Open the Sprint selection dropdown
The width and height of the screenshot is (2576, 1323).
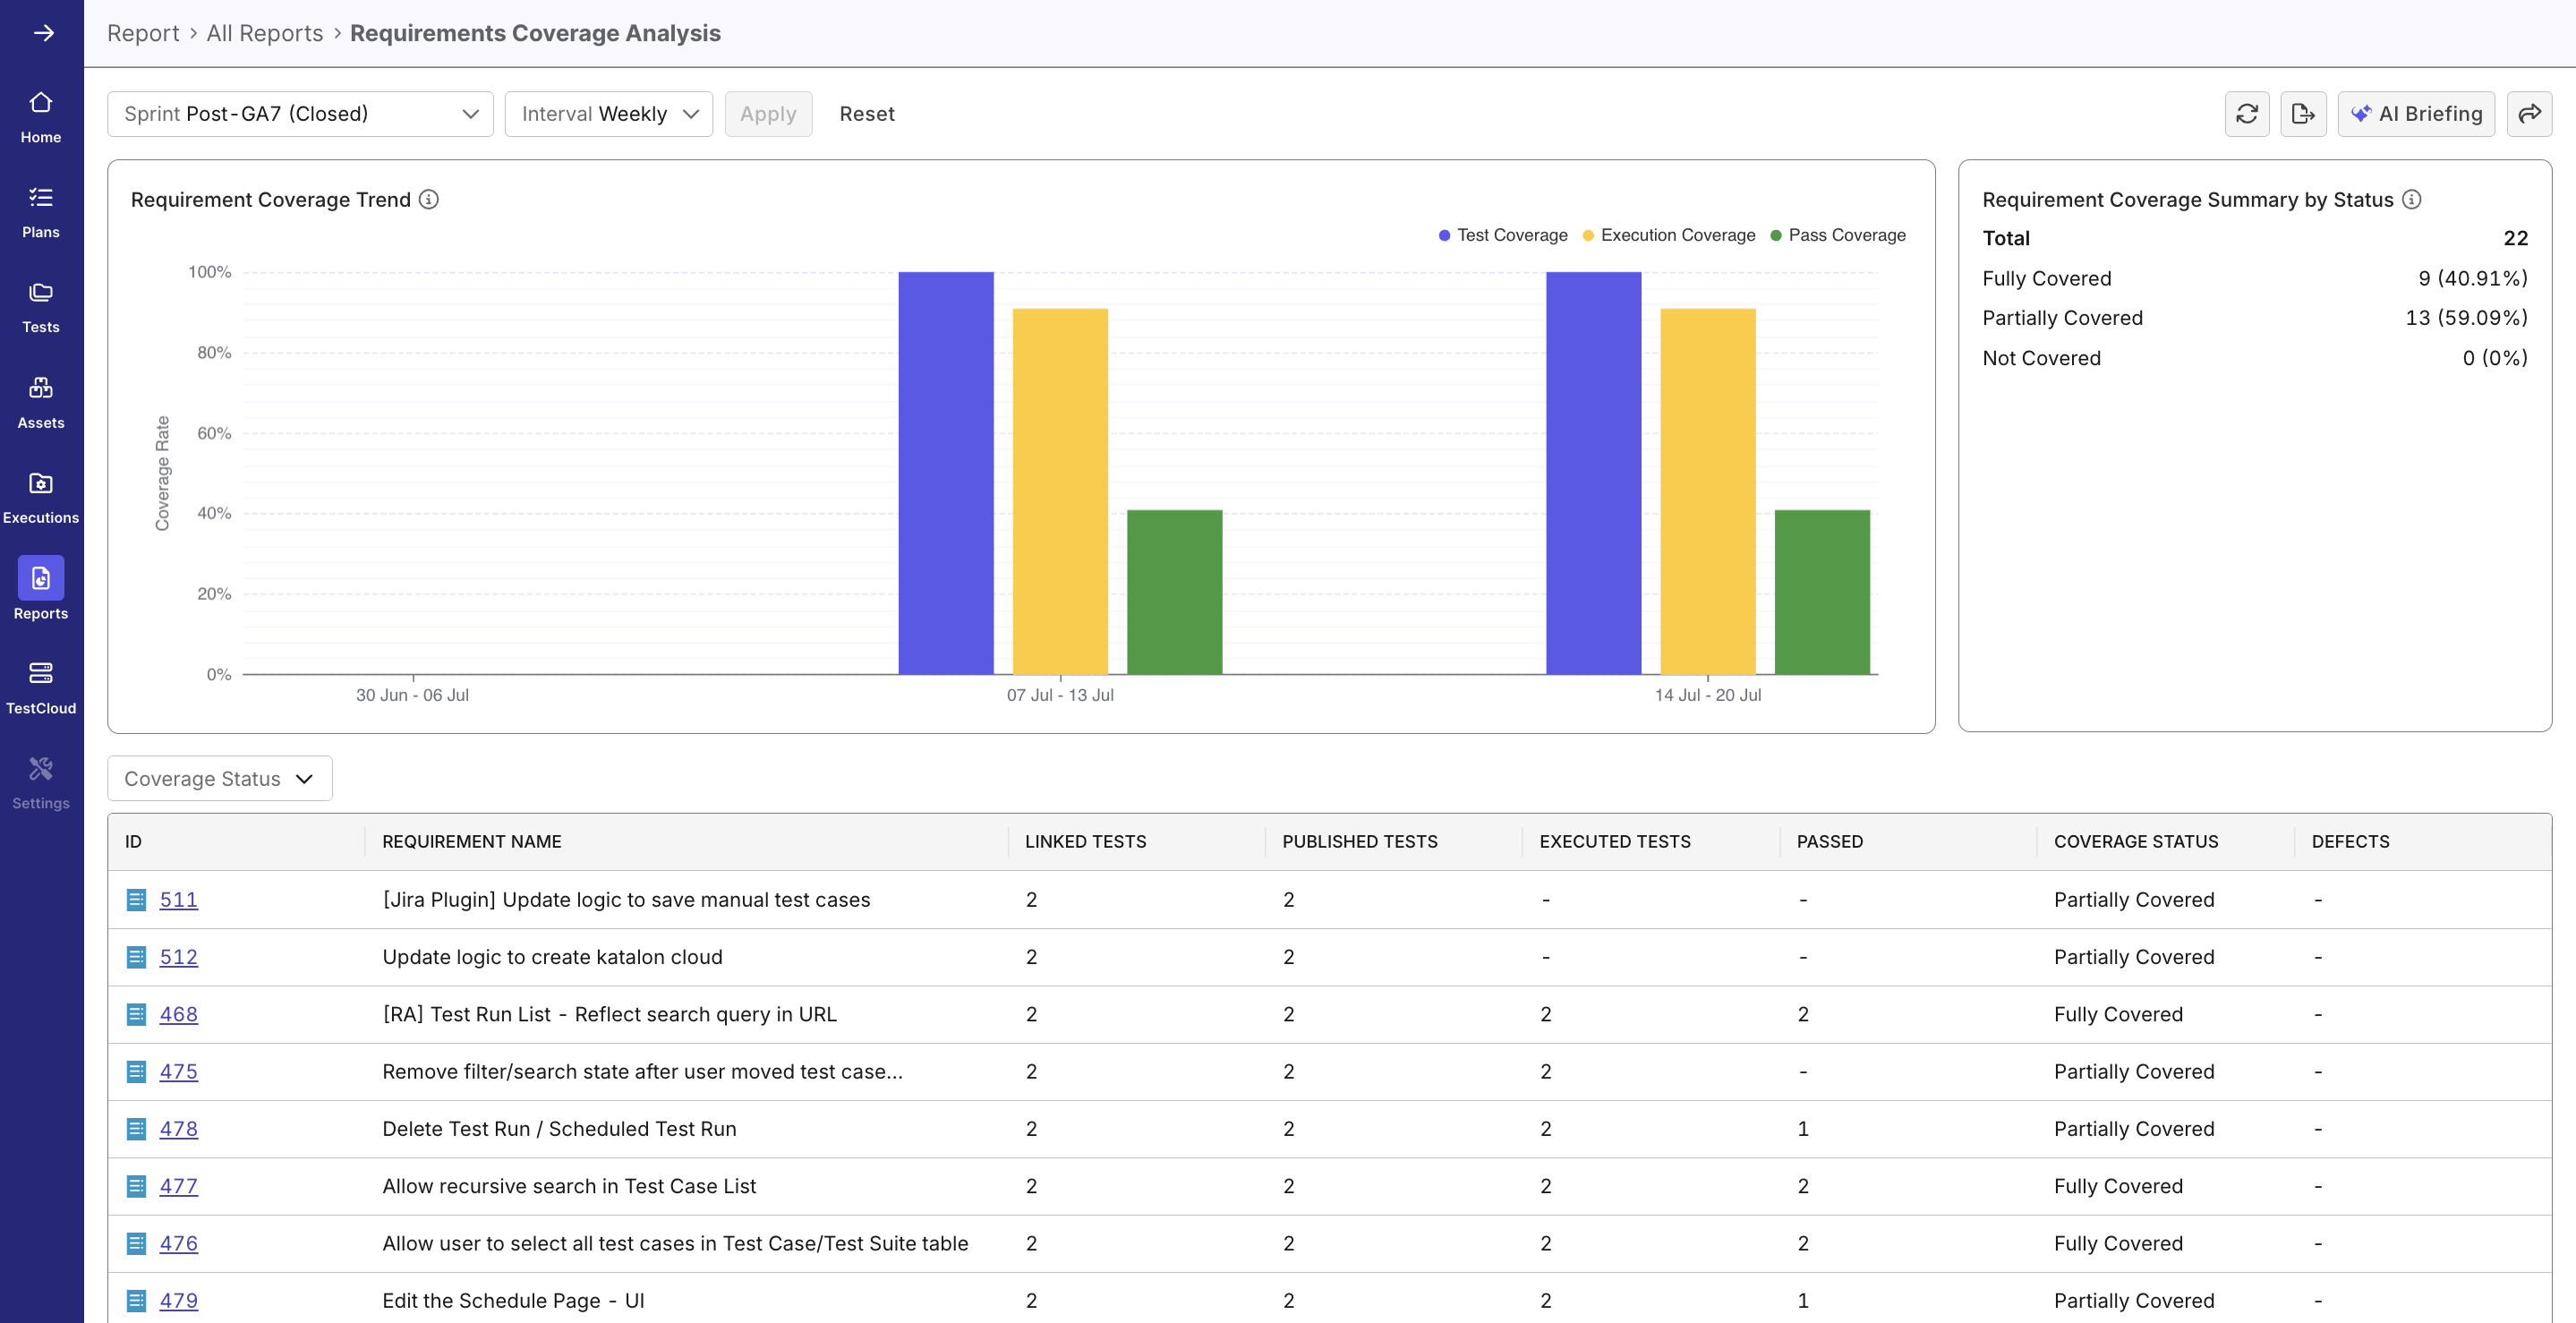[299, 113]
